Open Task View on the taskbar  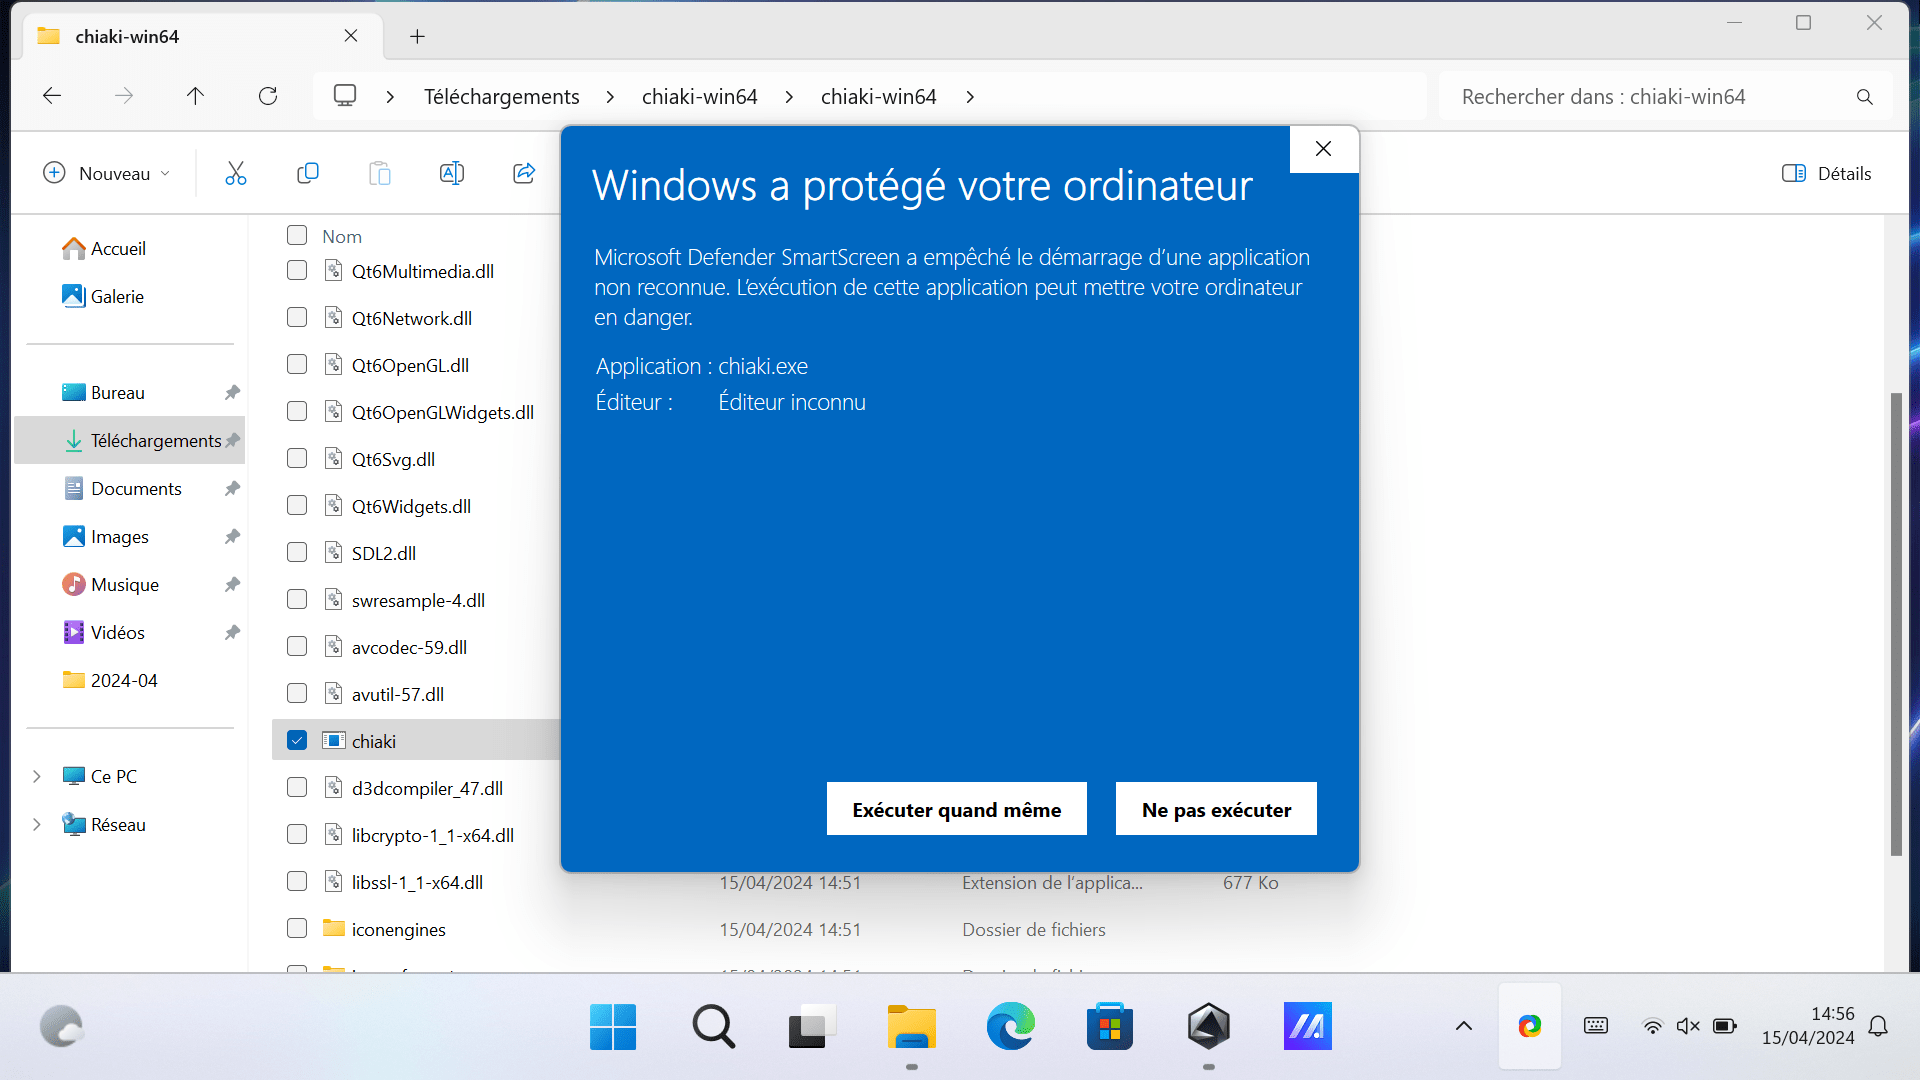click(811, 1026)
